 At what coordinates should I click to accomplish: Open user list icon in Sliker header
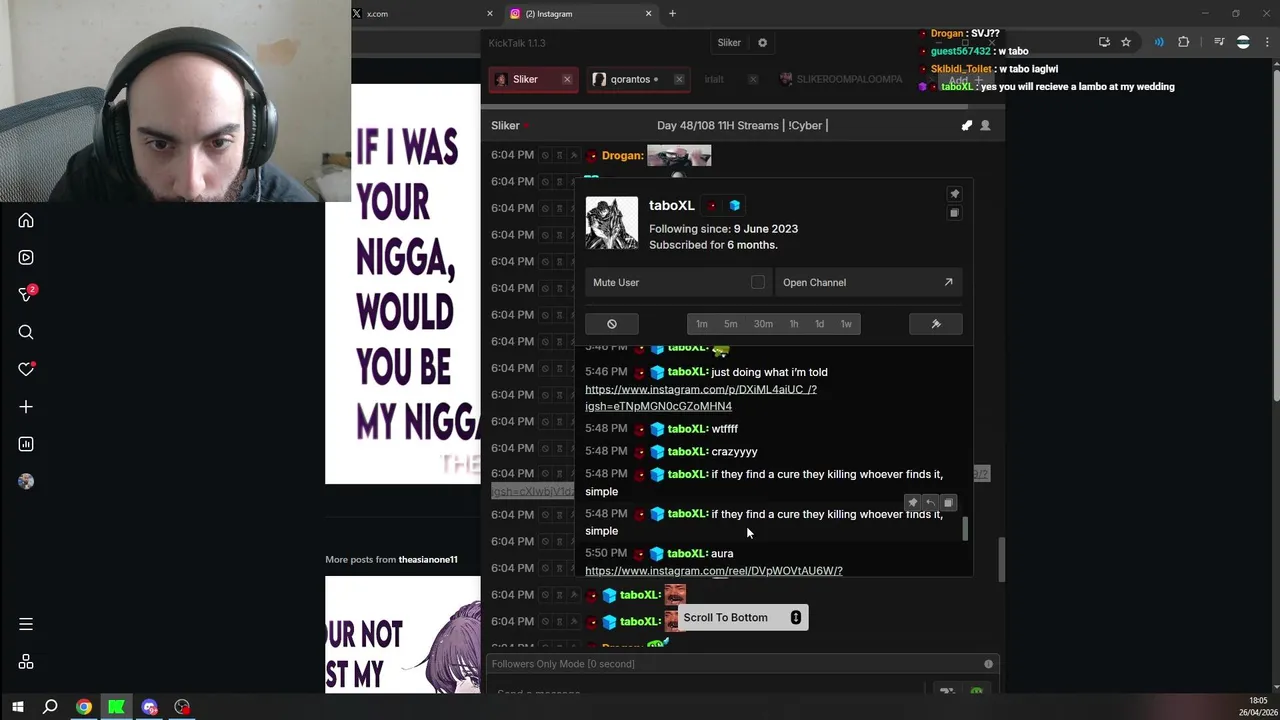point(985,125)
